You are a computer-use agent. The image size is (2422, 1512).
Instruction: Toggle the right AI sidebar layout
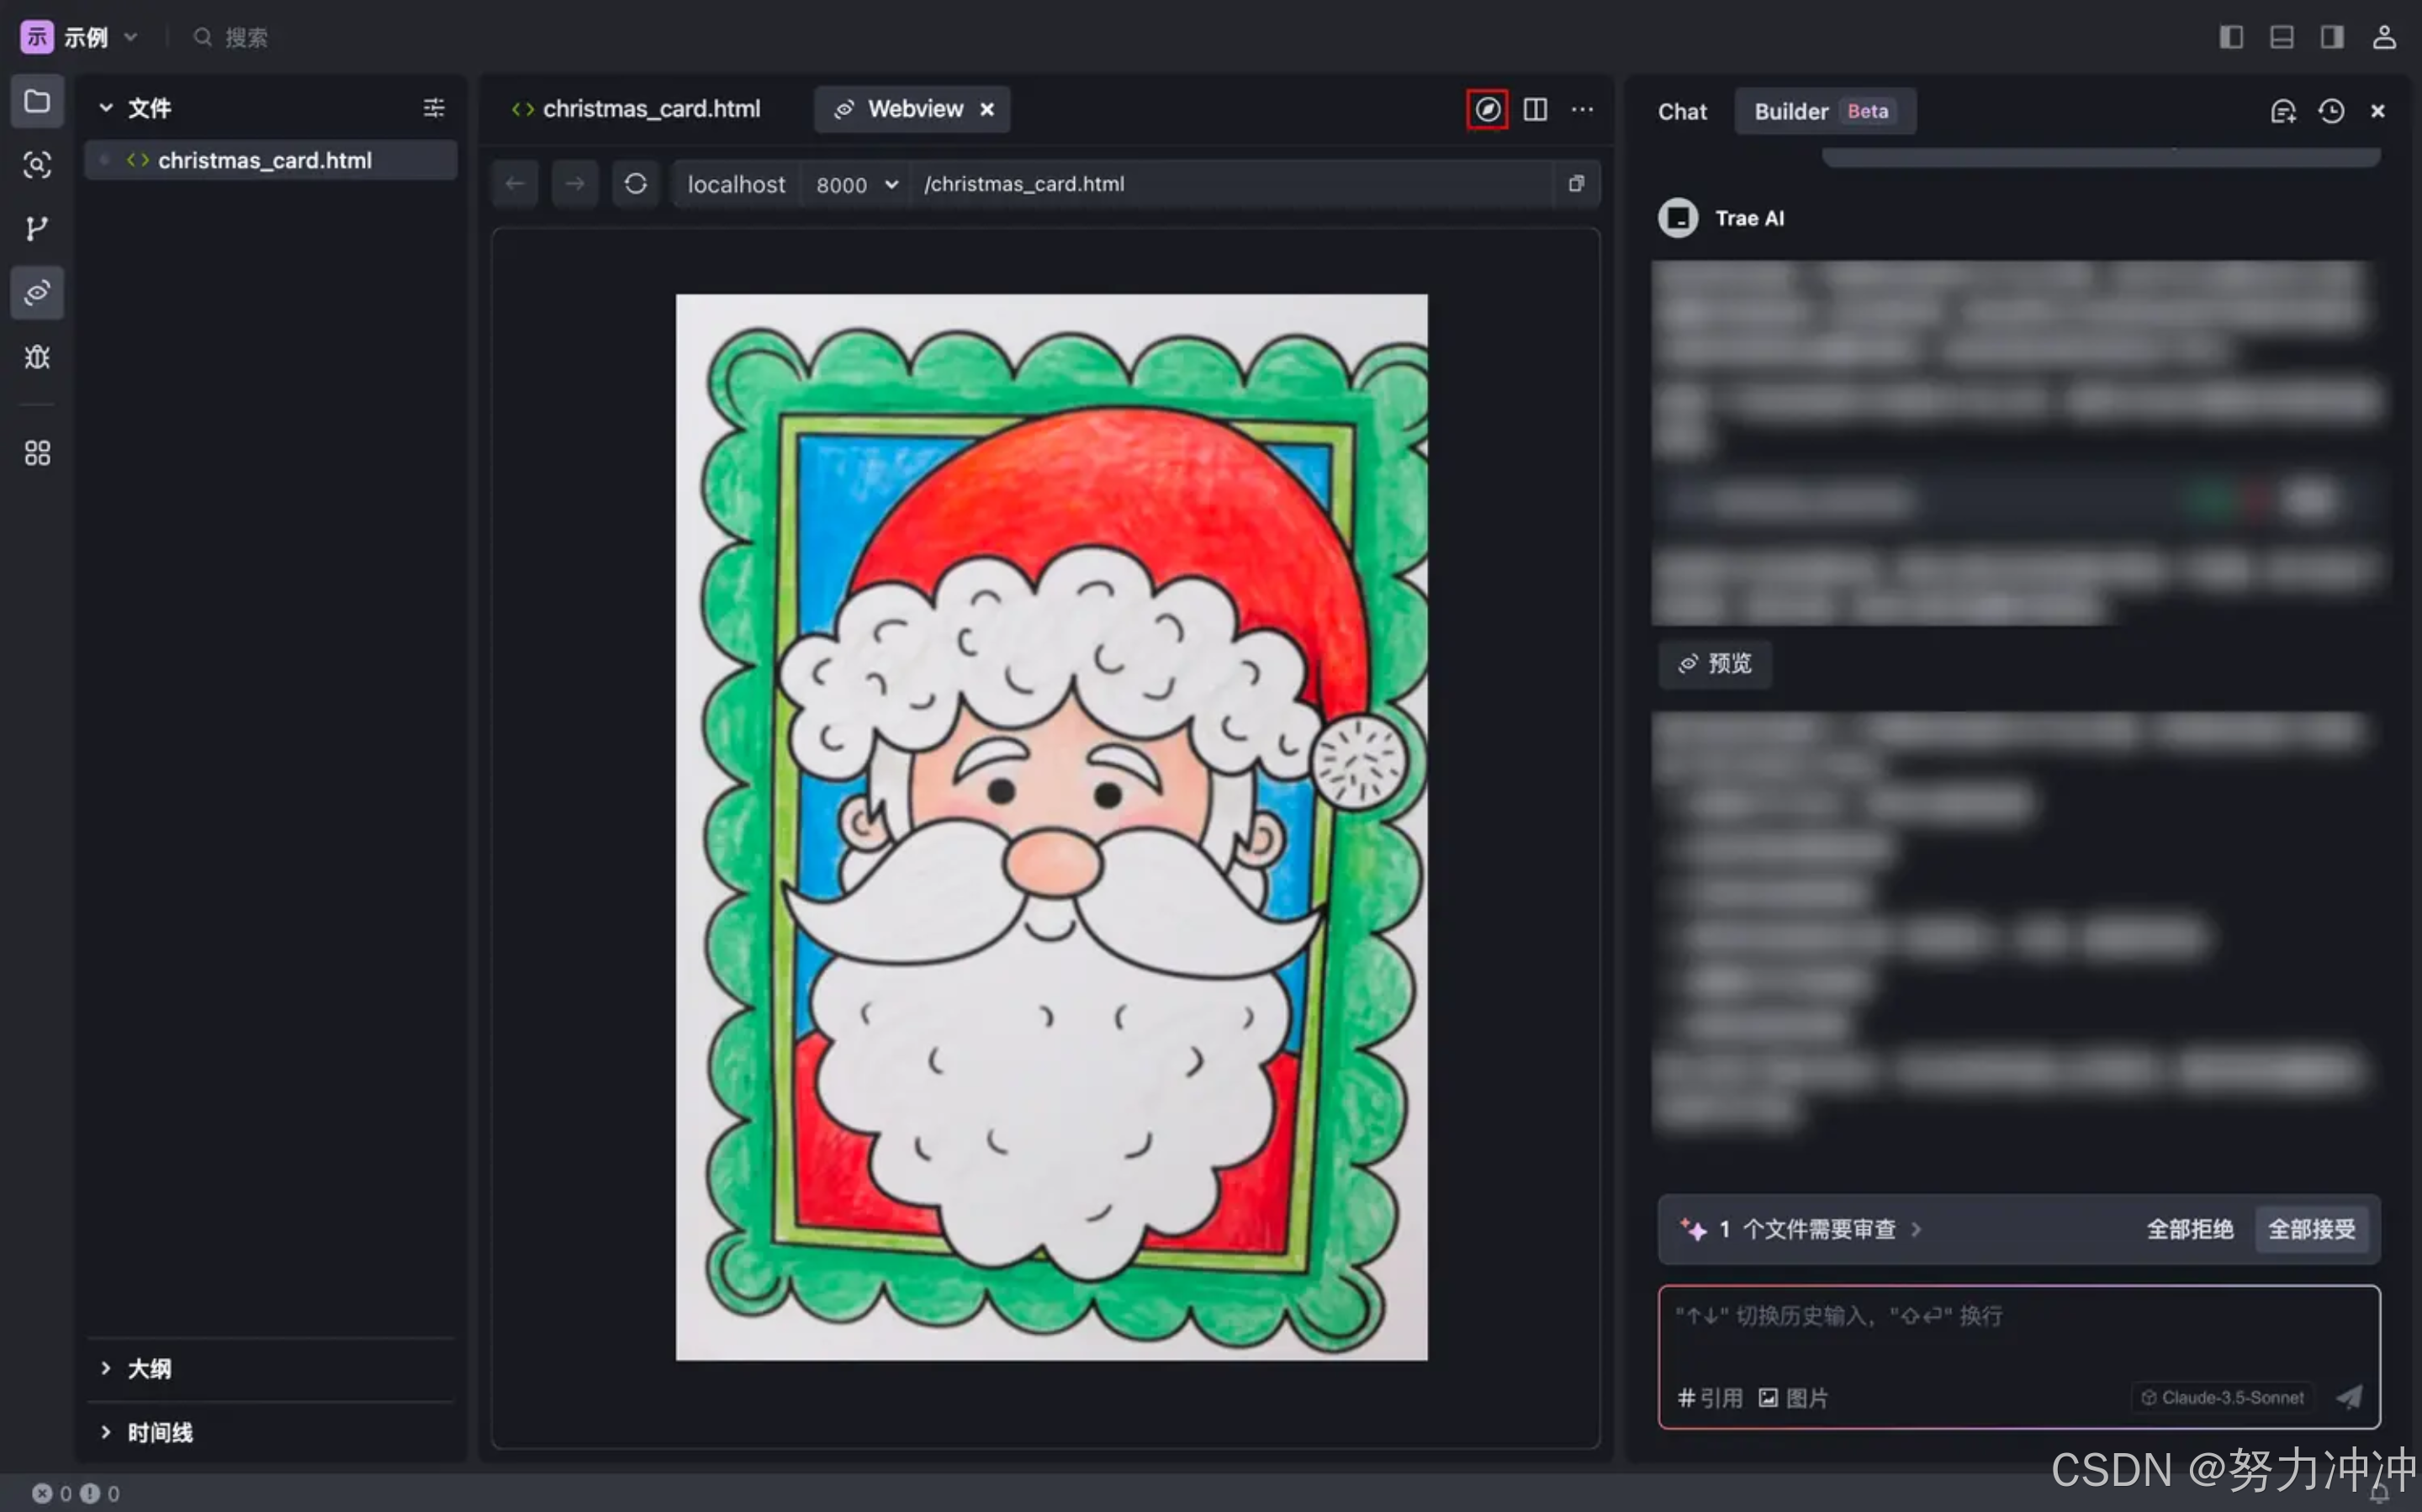click(x=2332, y=37)
